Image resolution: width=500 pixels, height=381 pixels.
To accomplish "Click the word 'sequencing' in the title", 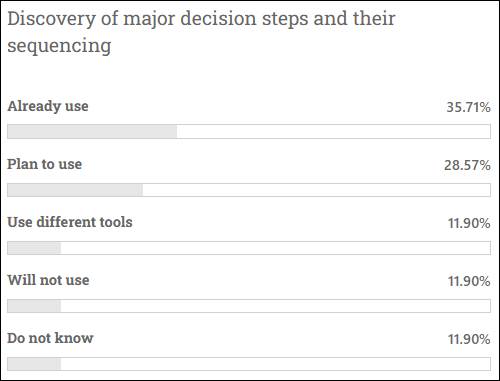I will (59, 46).
